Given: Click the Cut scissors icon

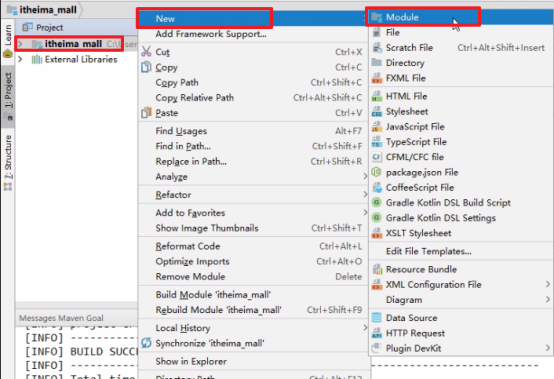Looking at the screenshot, I should pyautogui.click(x=146, y=51).
